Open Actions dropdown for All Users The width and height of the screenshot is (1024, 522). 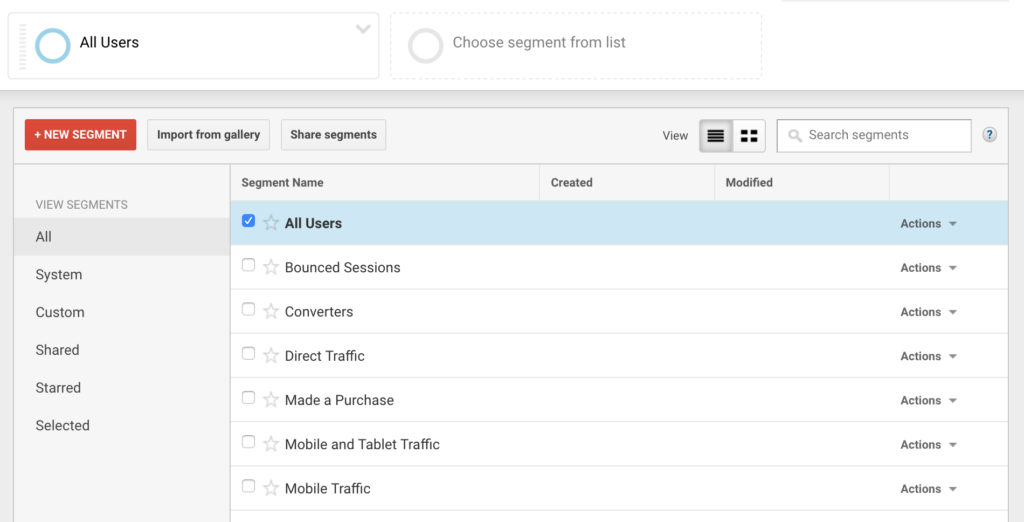[928, 223]
